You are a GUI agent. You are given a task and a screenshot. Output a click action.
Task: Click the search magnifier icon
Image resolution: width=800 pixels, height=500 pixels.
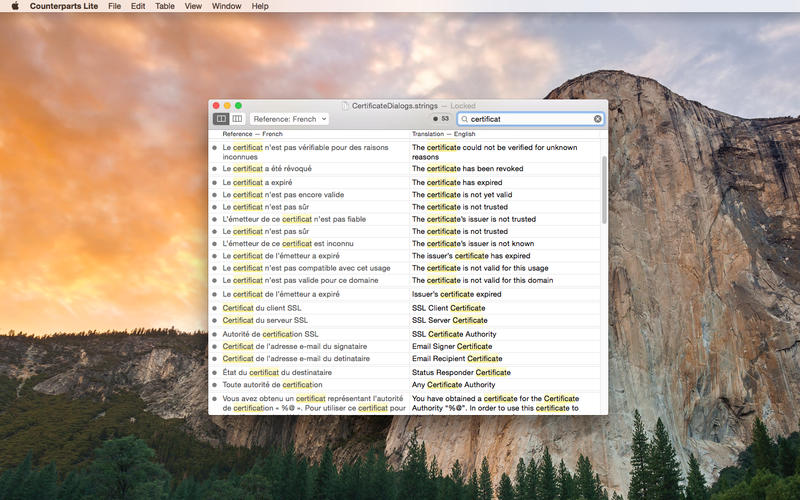pos(464,119)
